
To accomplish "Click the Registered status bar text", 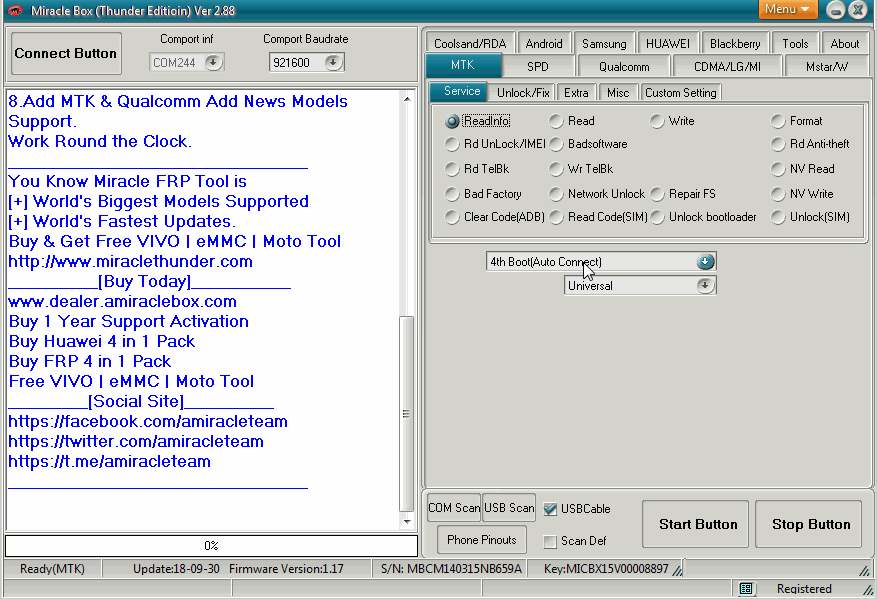I will (x=804, y=588).
